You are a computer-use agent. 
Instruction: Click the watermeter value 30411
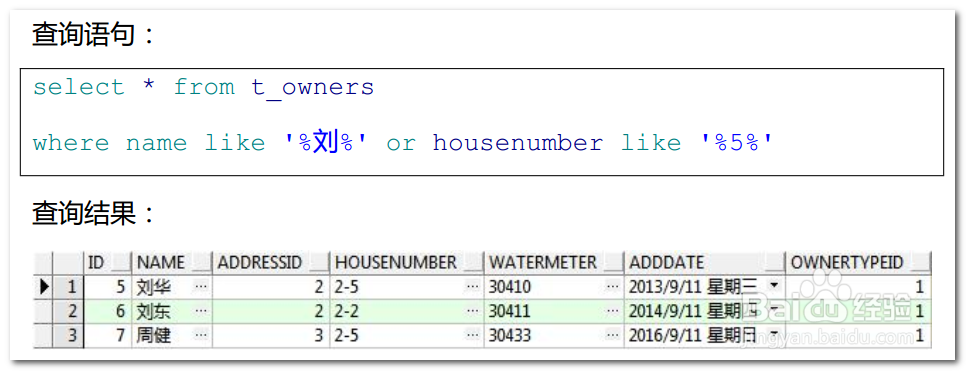pyautogui.click(x=510, y=311)
